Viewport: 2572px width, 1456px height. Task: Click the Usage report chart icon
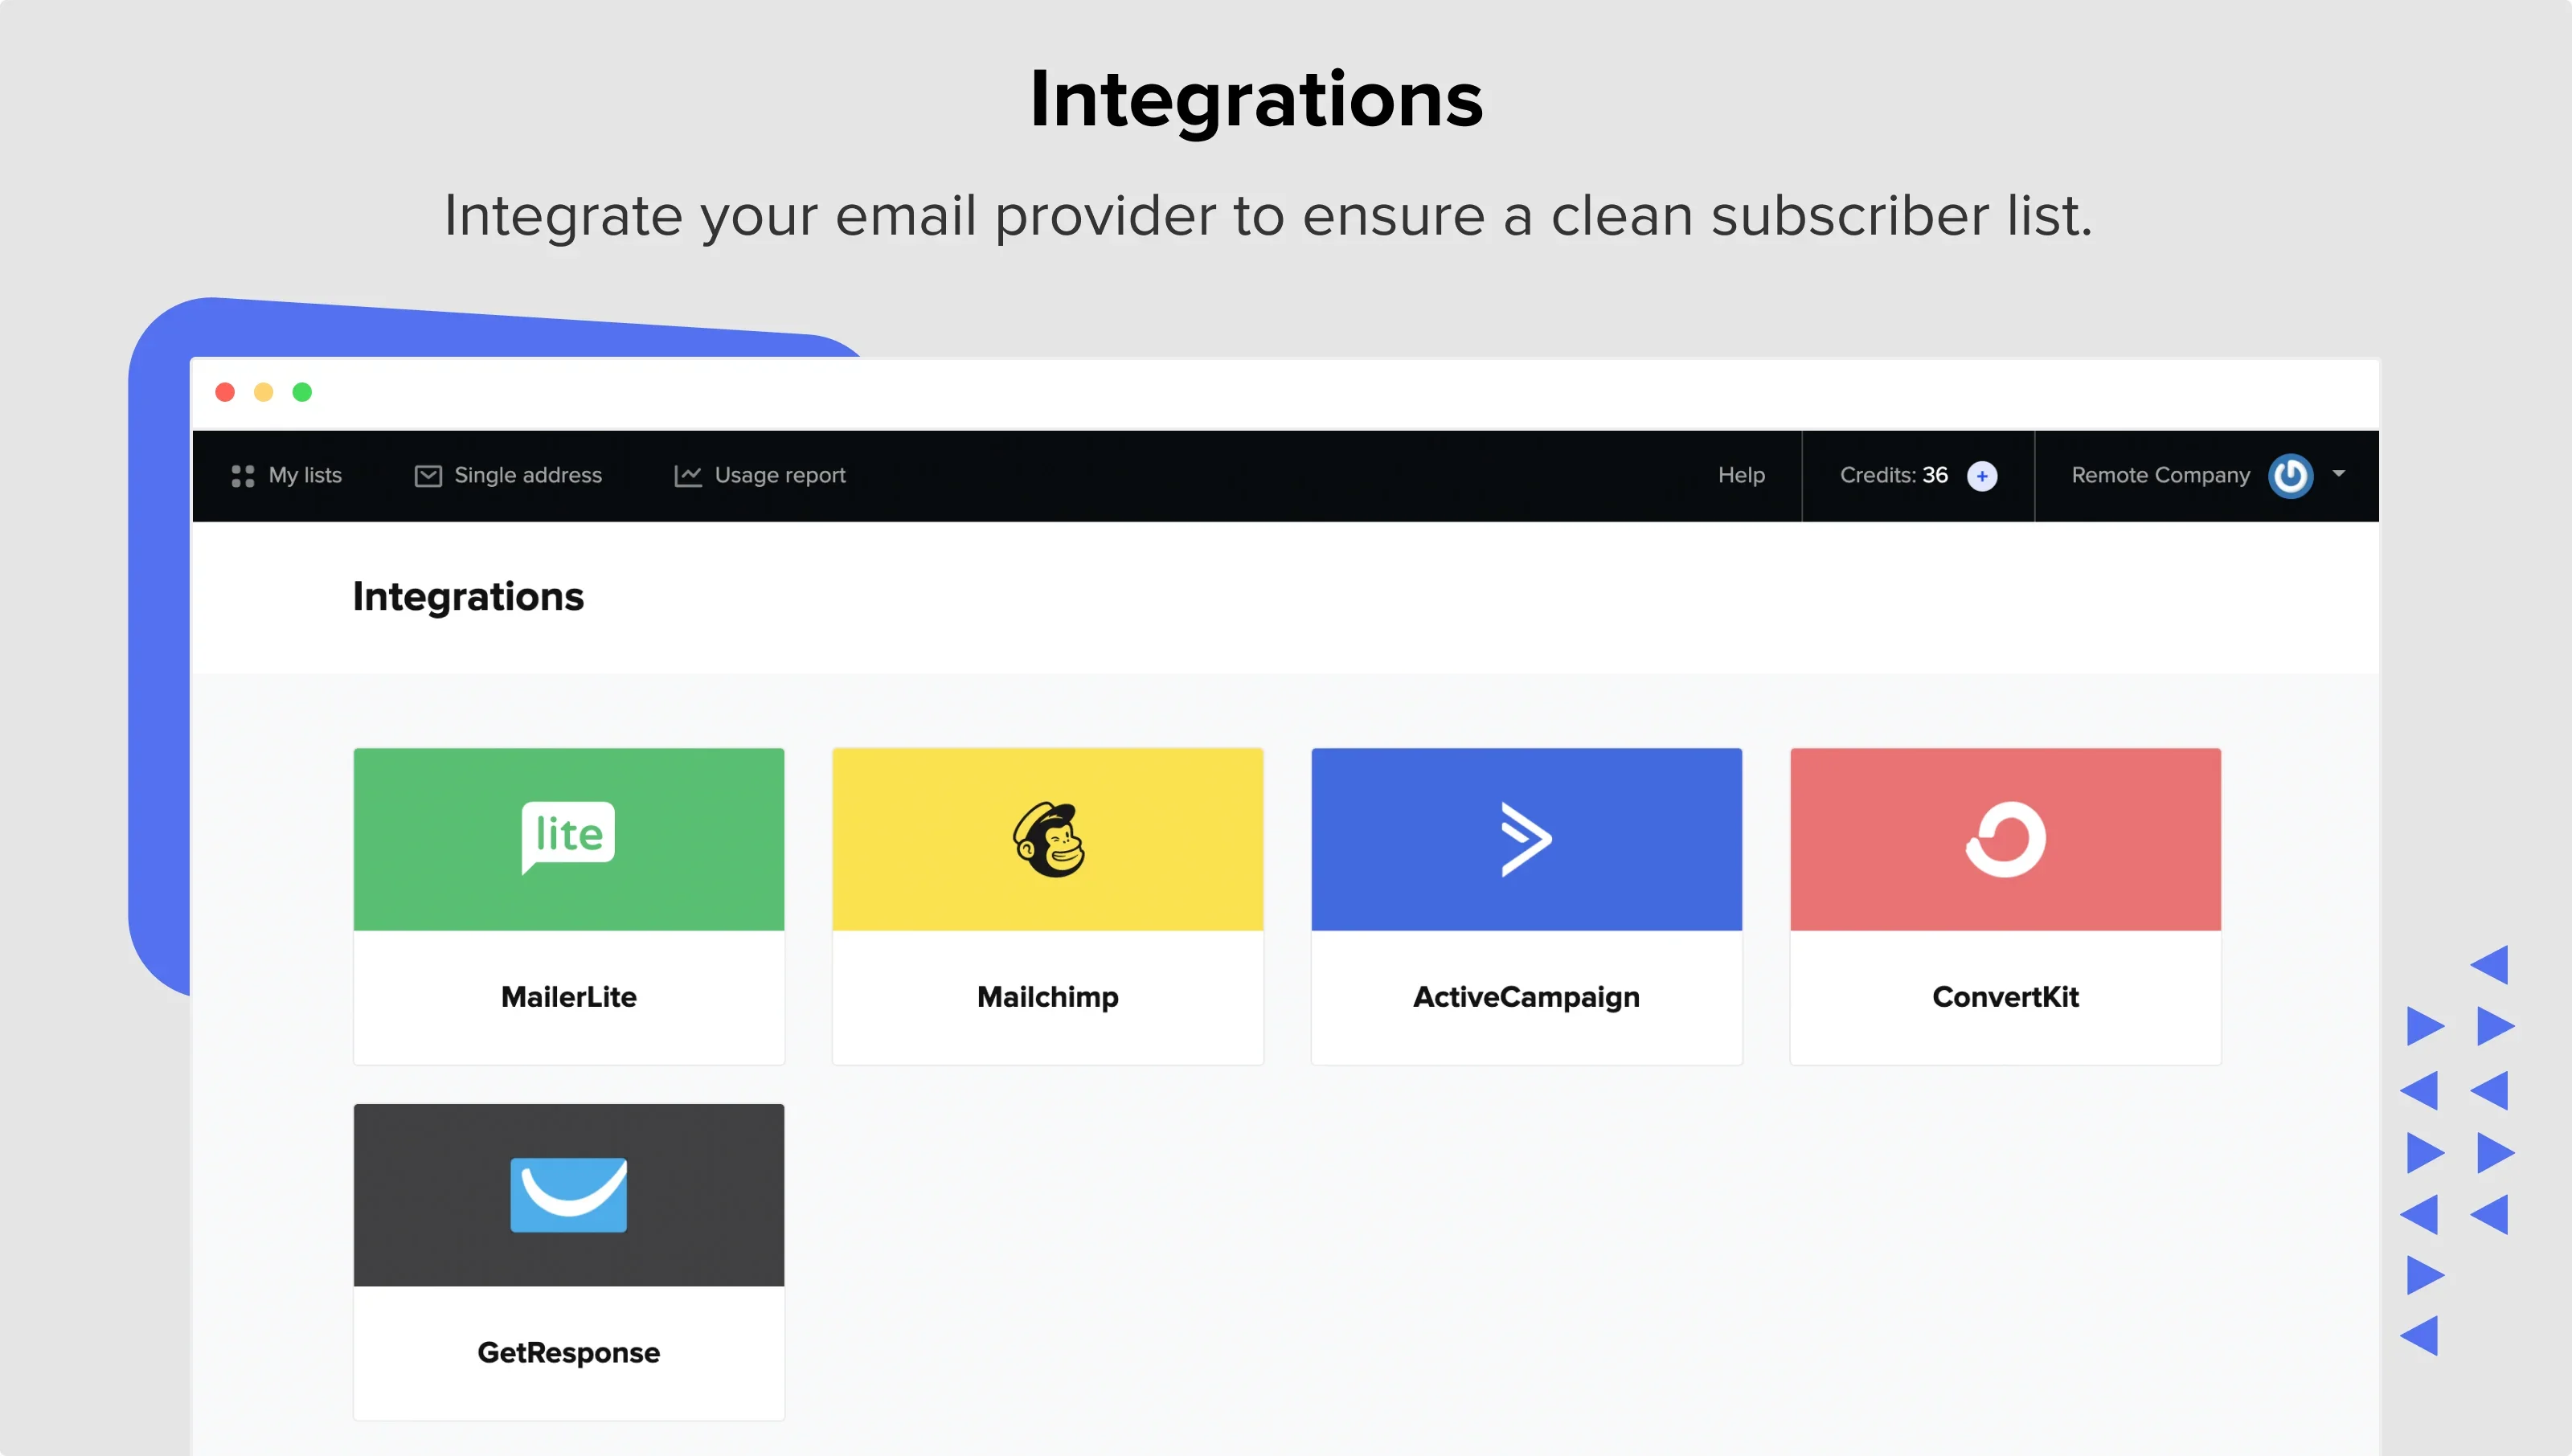pos(688,476)
